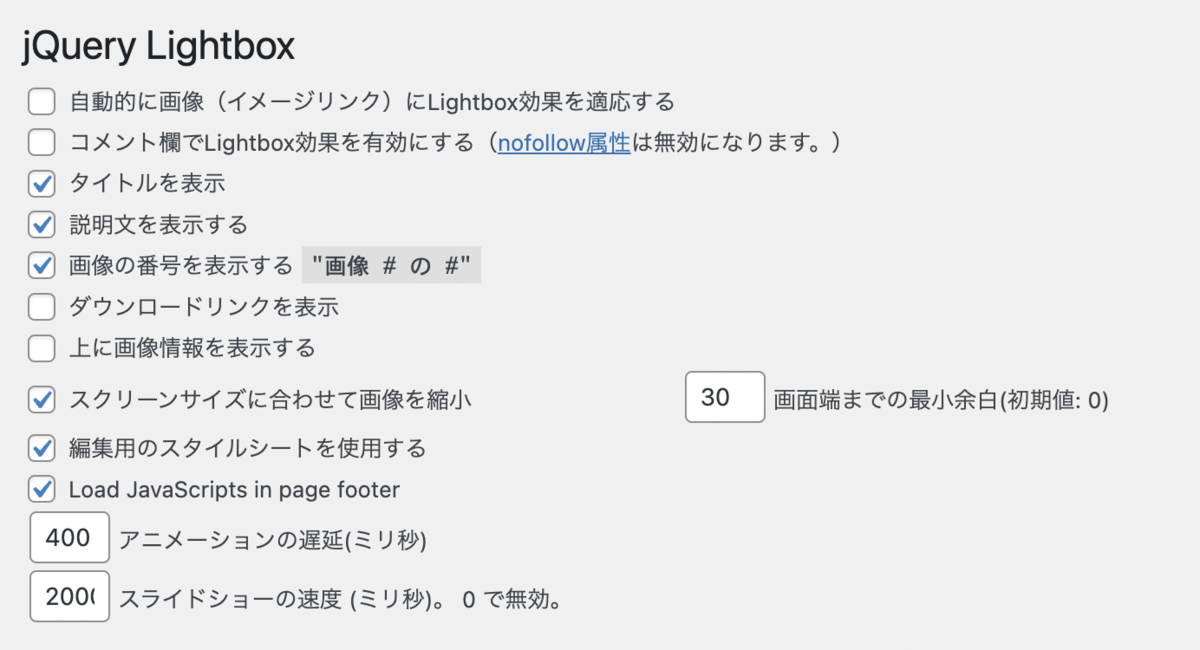Enable Lightbox effect in comment fields
This screenshot has width=1200, height=650.
point(41,142)
